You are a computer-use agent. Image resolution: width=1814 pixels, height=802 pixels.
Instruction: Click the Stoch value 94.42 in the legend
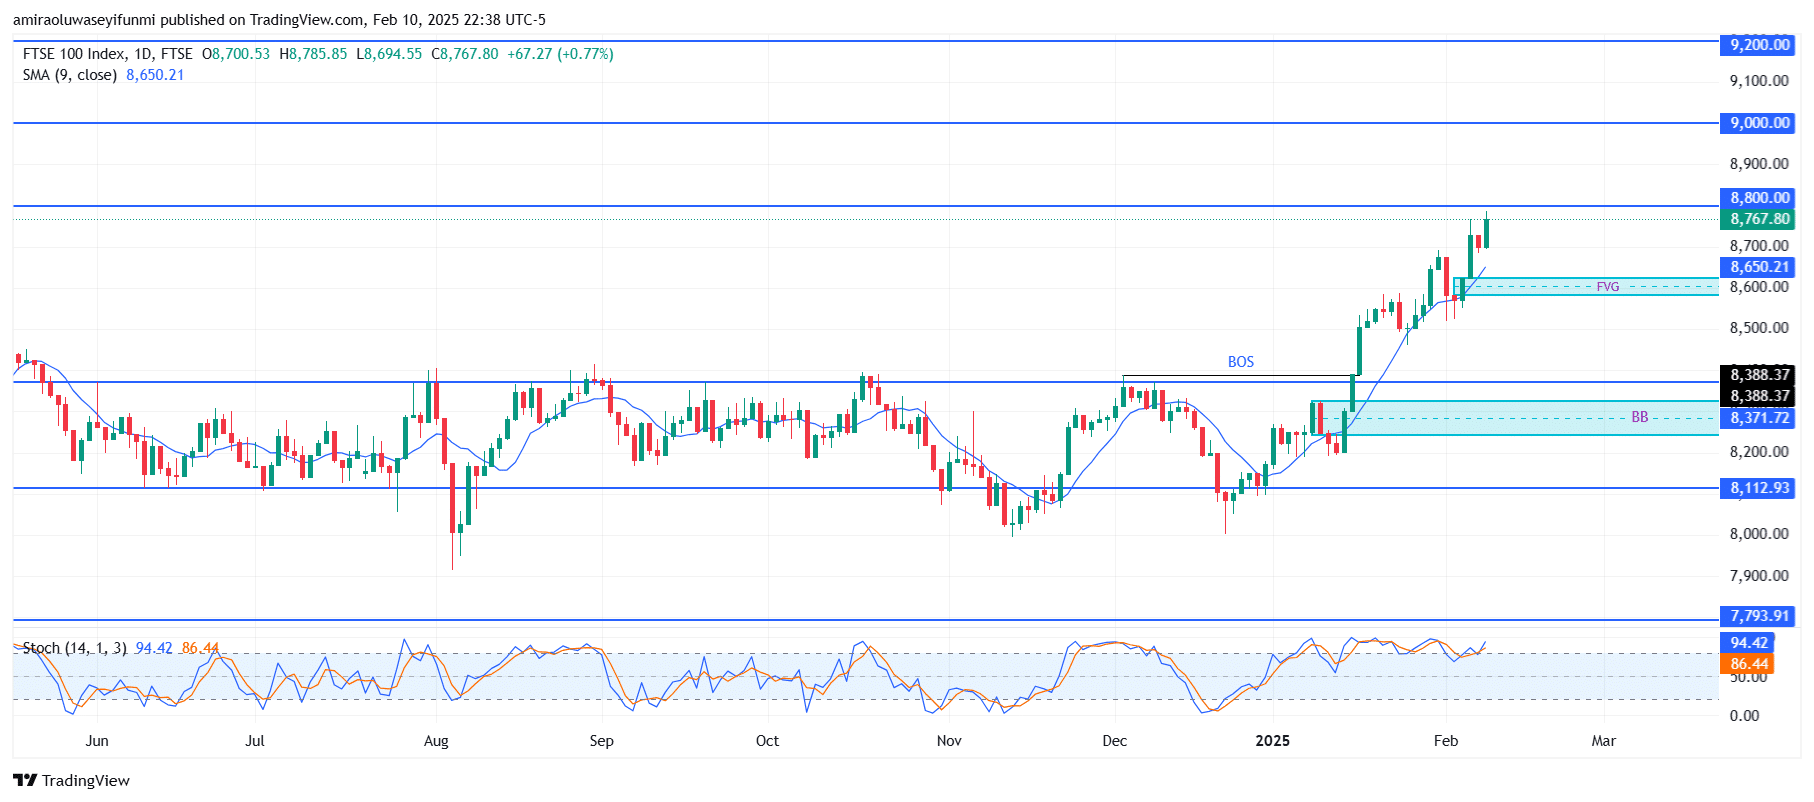154,648
